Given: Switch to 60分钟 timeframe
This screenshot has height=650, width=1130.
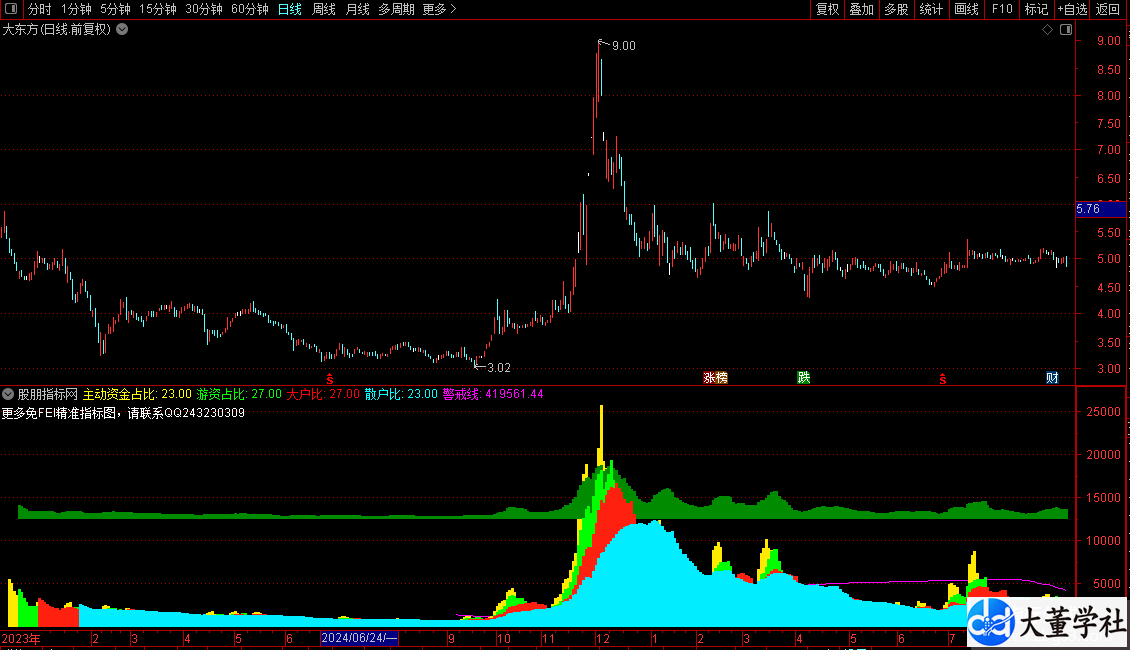Looking at the screenshot, I should click(x=249, y=10).
